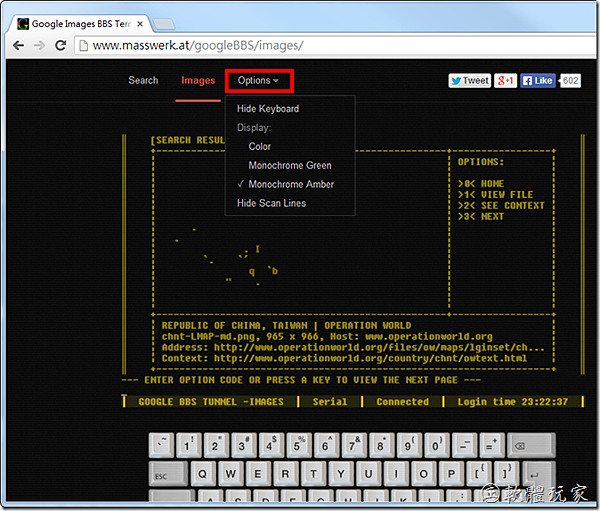
Task: Tap the Q key on virtual keyboard
Action: 202,473
